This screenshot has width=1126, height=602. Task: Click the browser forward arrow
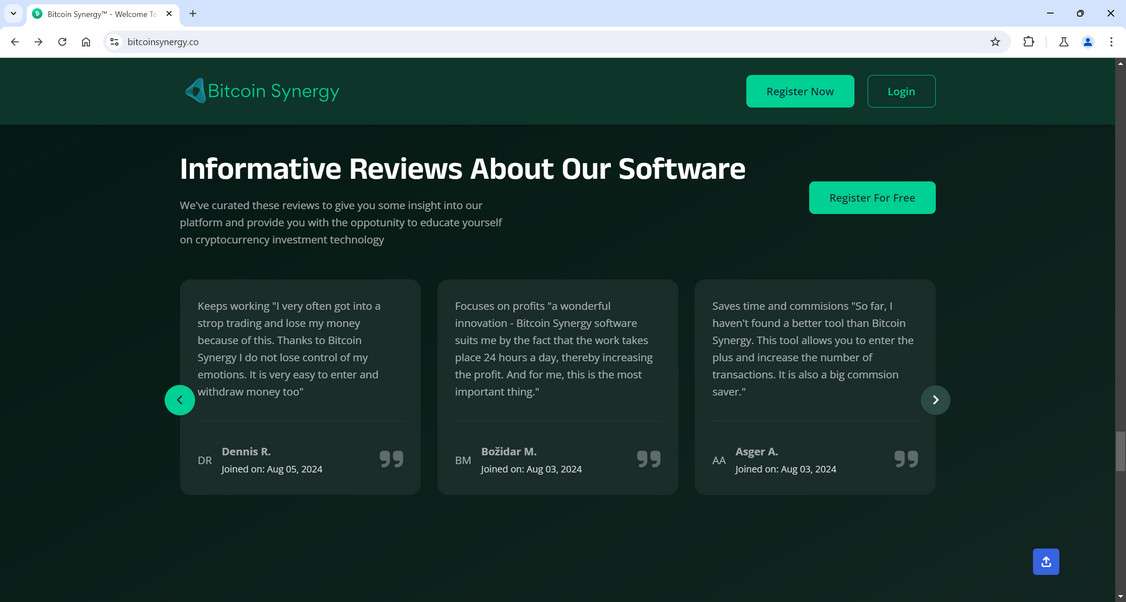click(x=39, y=42)
